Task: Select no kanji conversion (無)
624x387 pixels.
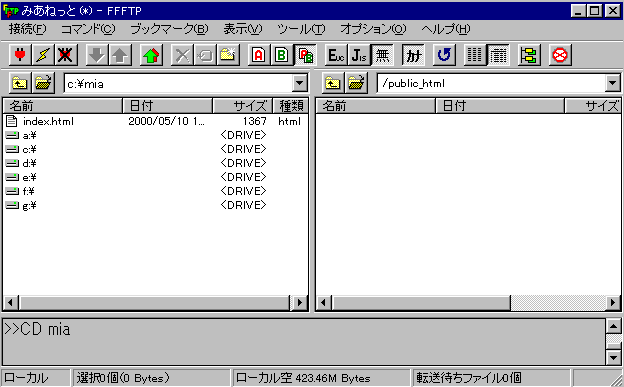Action: coord(382,55)
